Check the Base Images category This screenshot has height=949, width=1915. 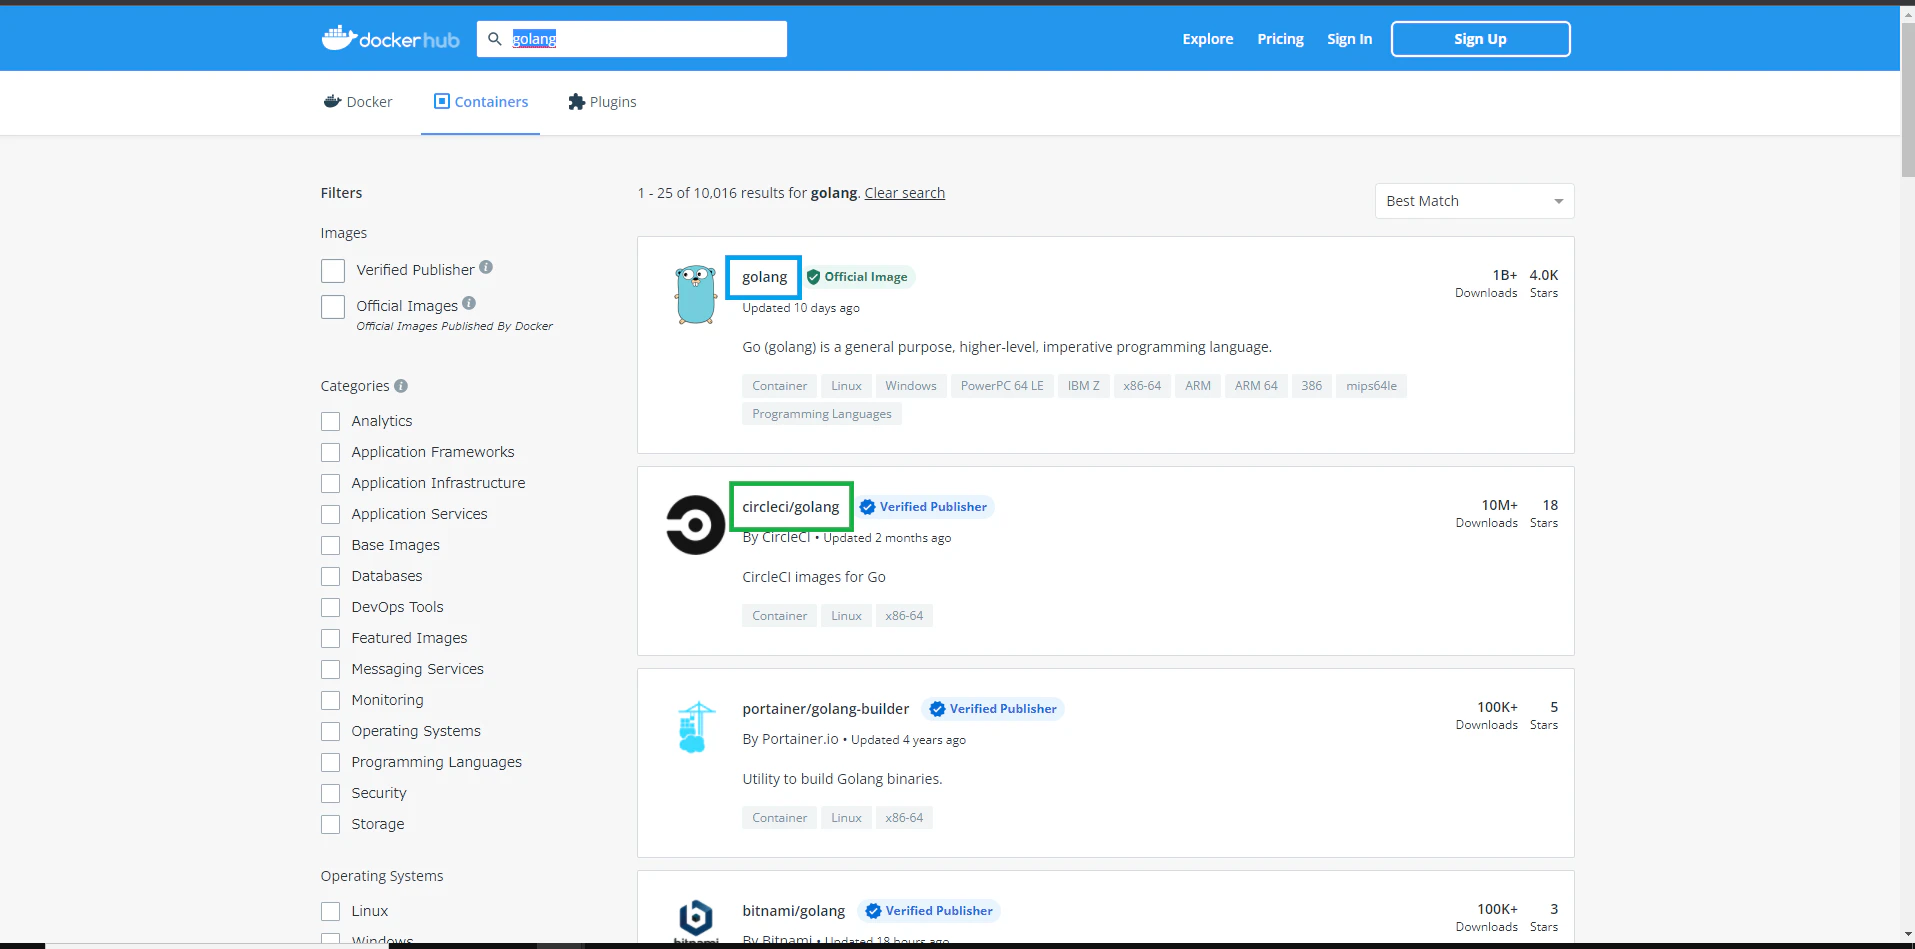pos(330,545)
